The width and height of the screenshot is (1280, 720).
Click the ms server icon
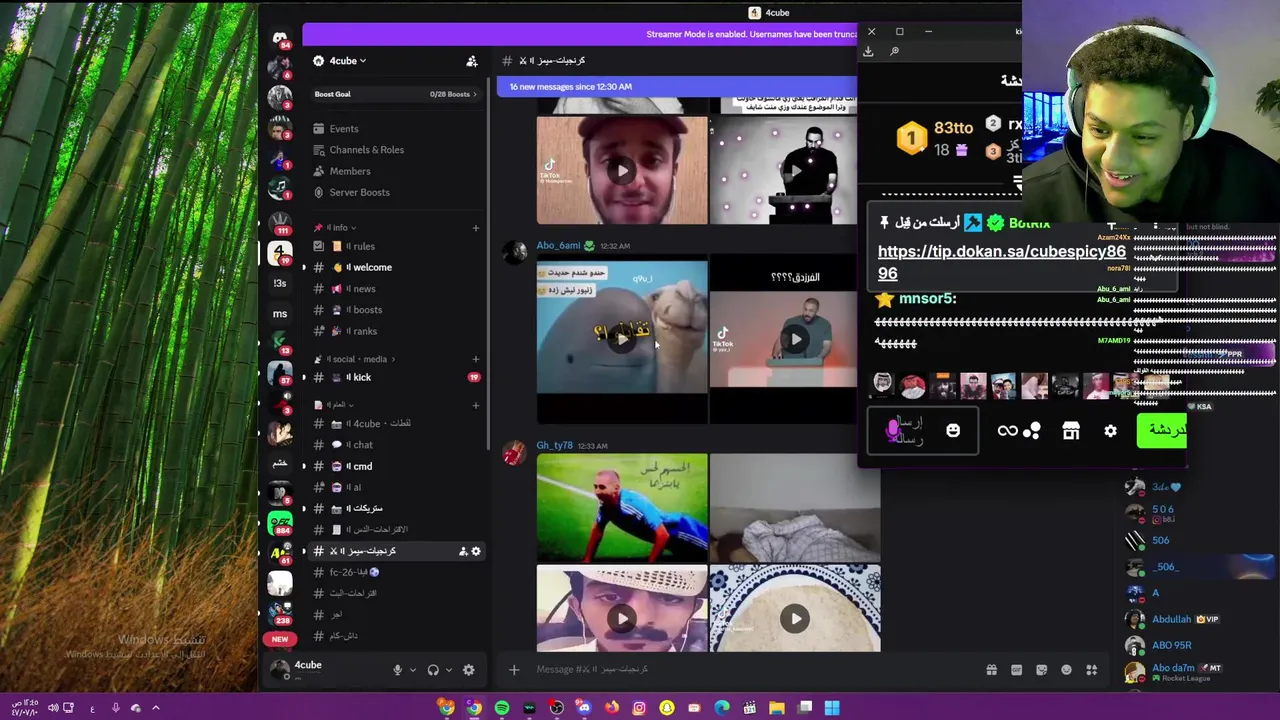[280, 314]
